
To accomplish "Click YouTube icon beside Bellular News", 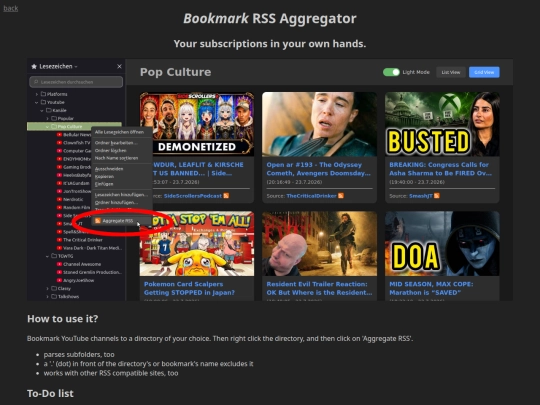I will [x=59, y=135].
